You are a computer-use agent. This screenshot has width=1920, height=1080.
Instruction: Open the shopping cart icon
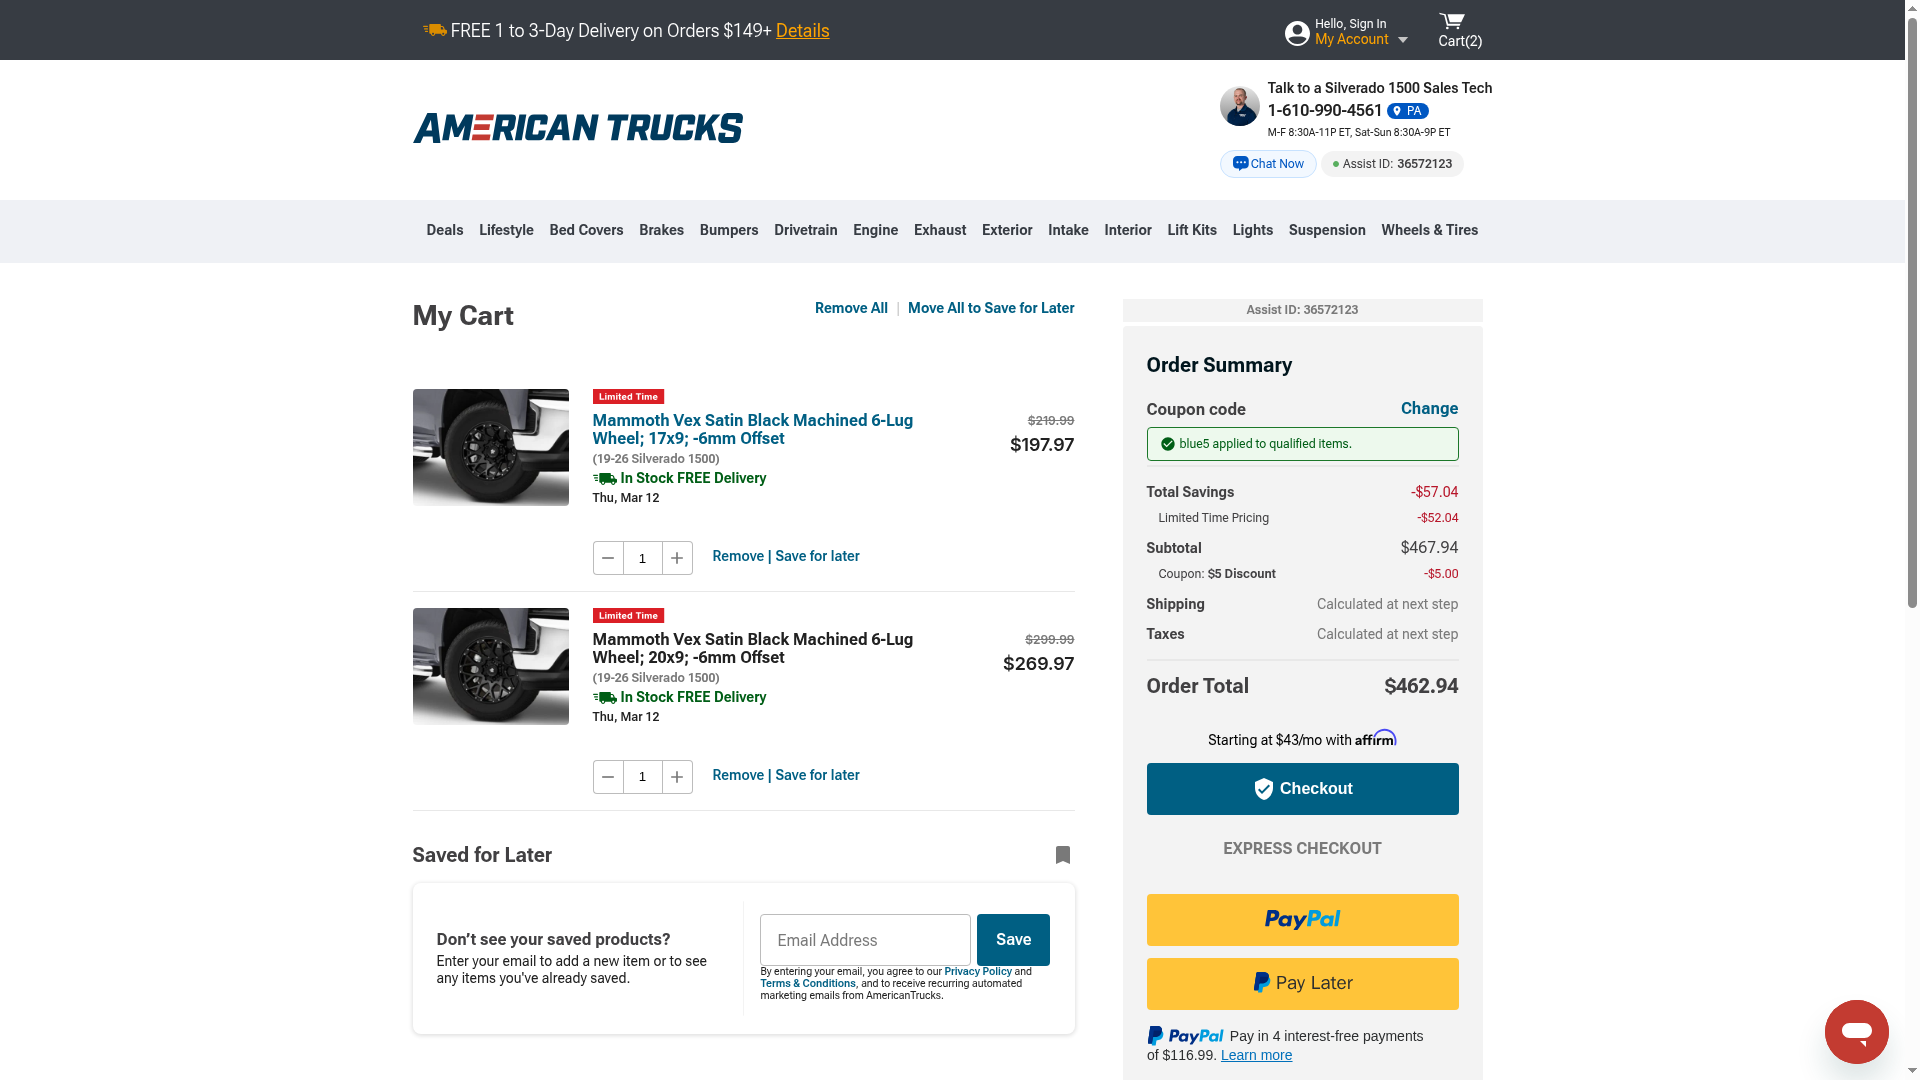coord(1451,22)
